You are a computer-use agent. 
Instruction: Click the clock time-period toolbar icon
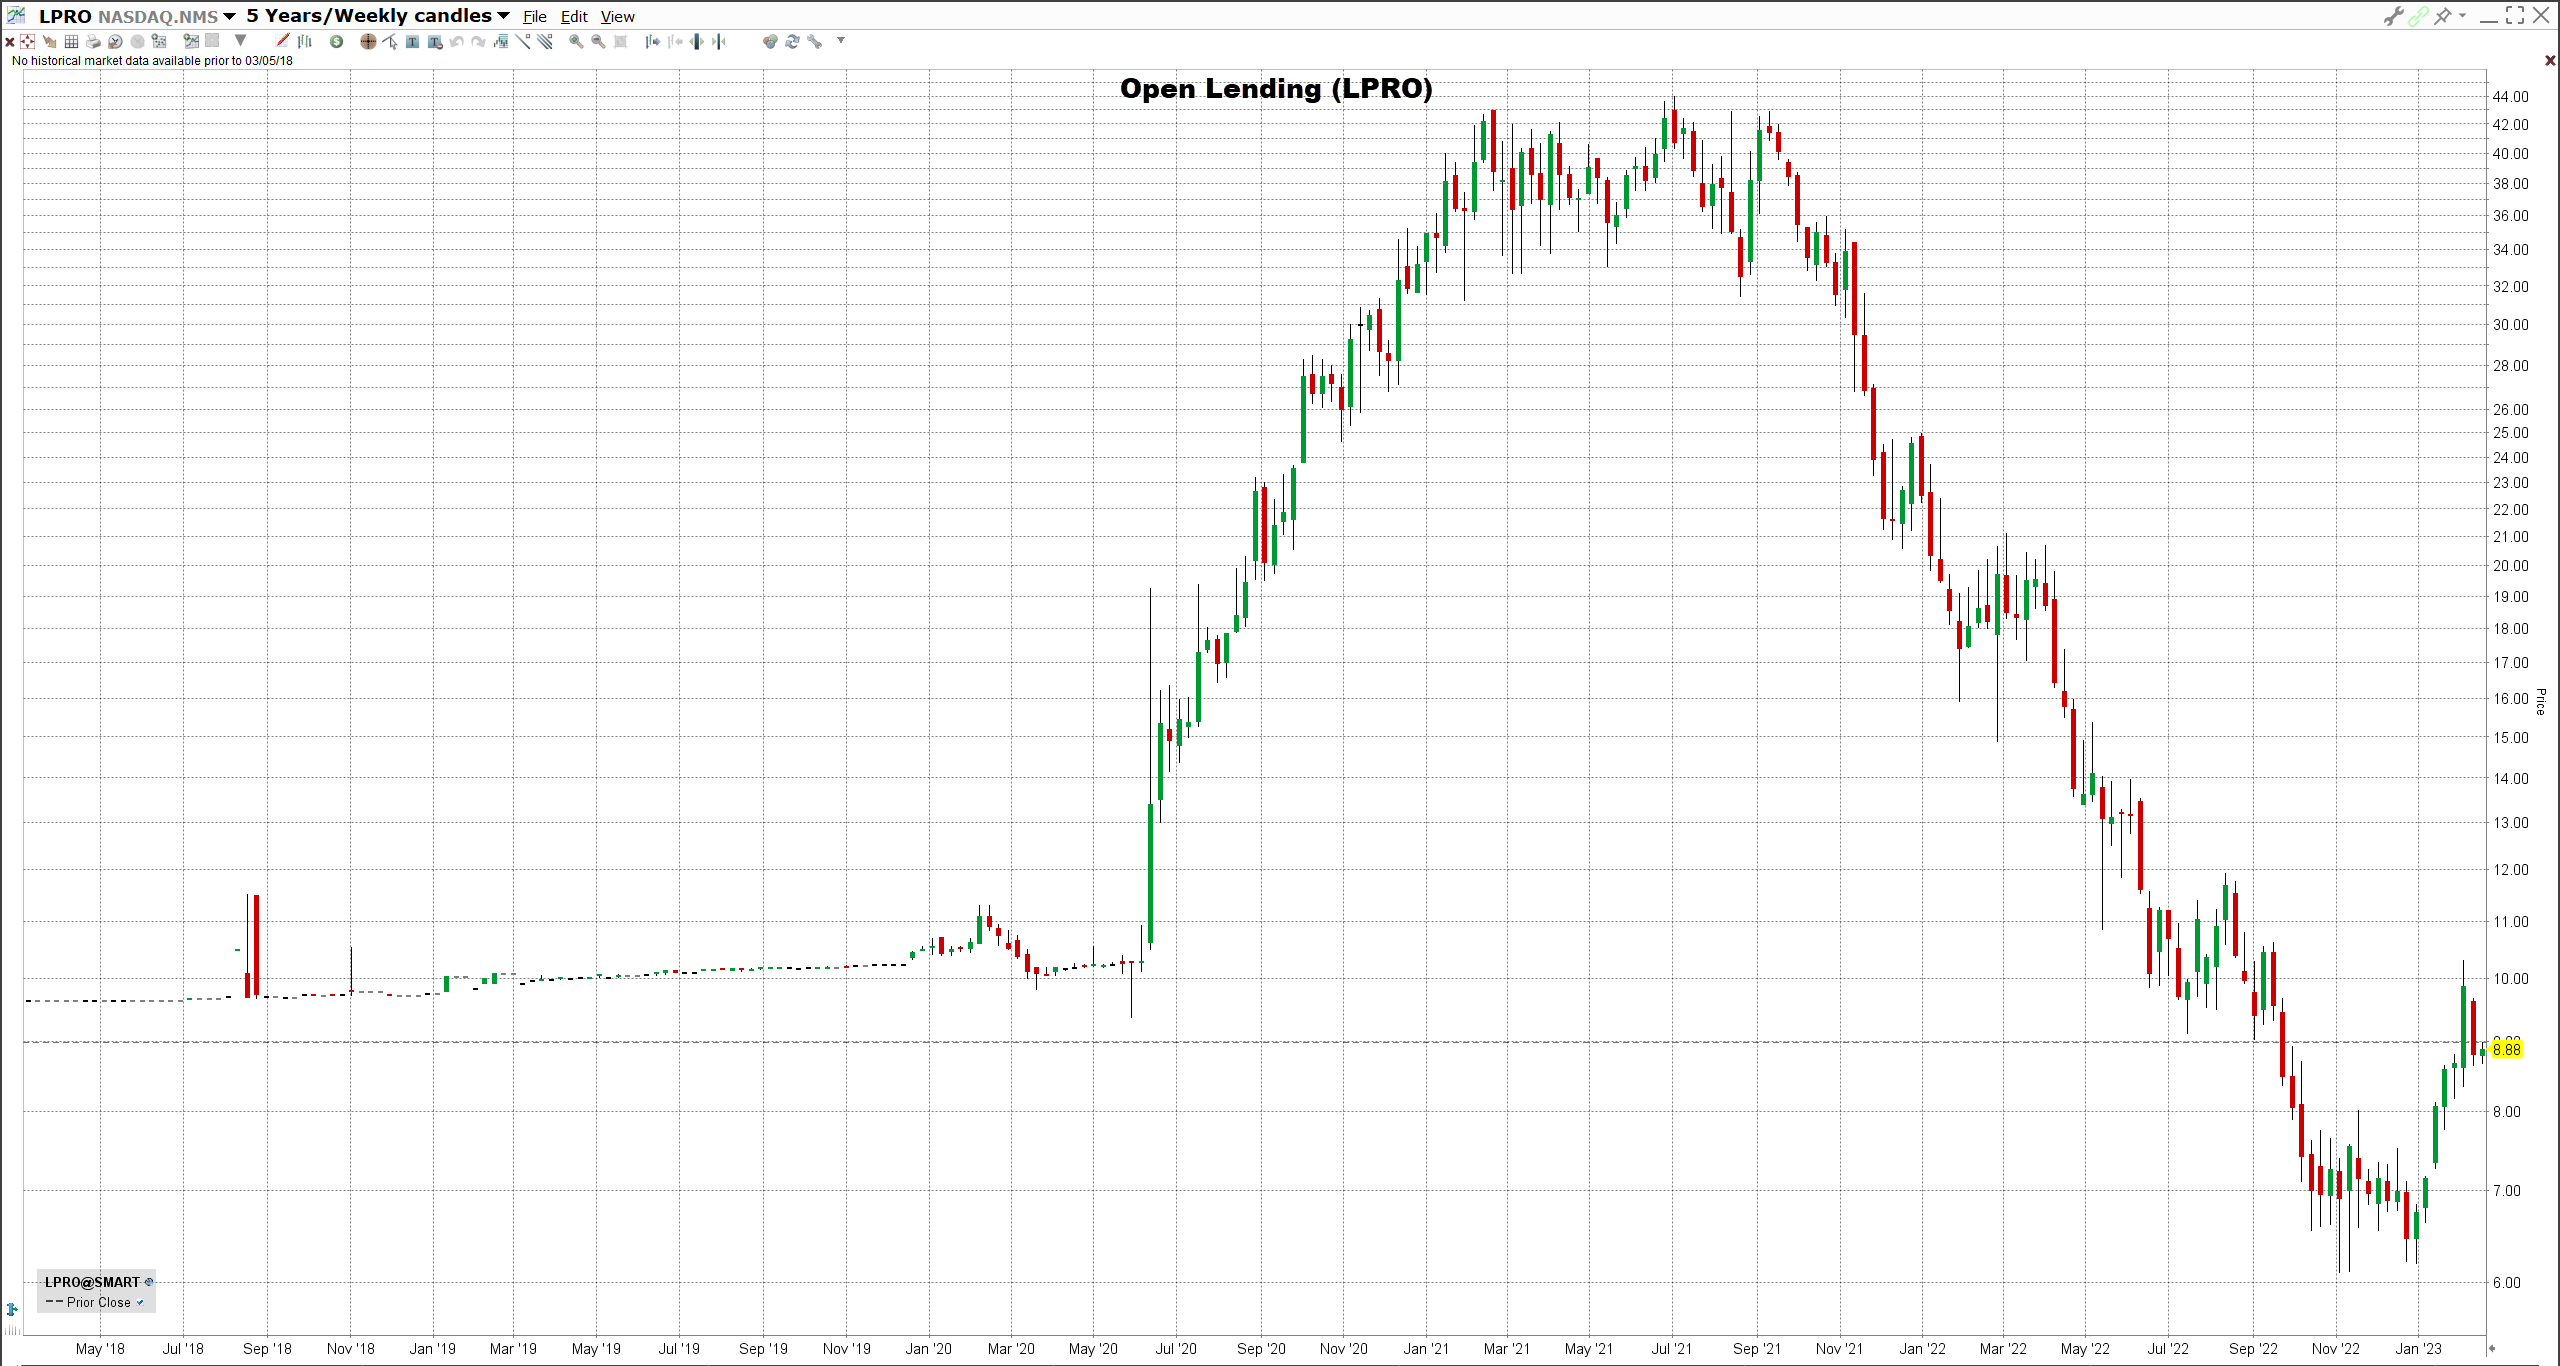coord(115,42)
